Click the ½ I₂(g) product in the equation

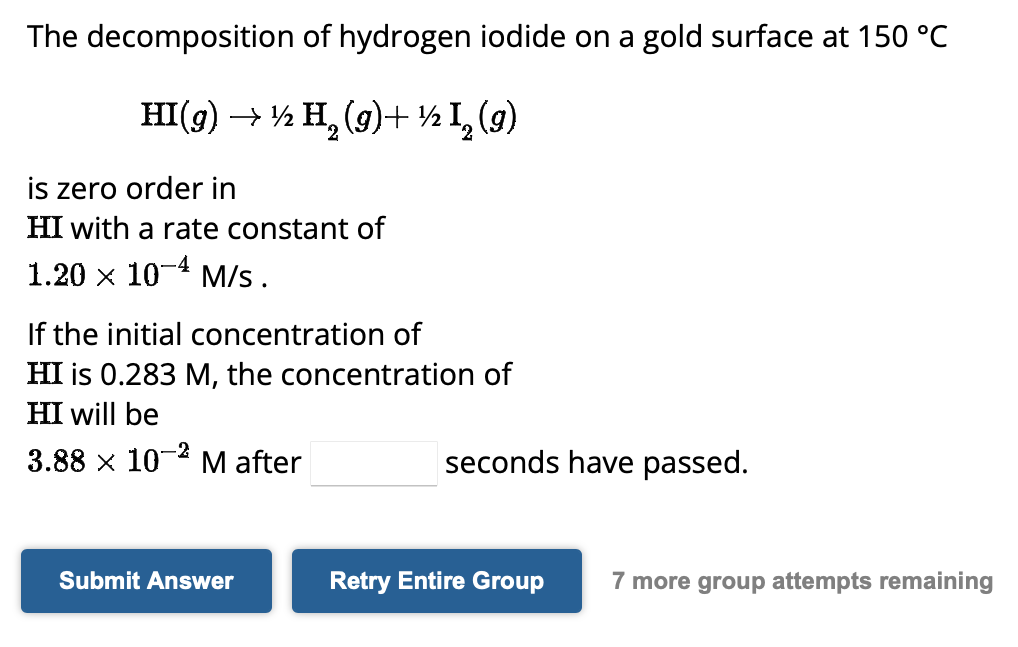(468, 115)
